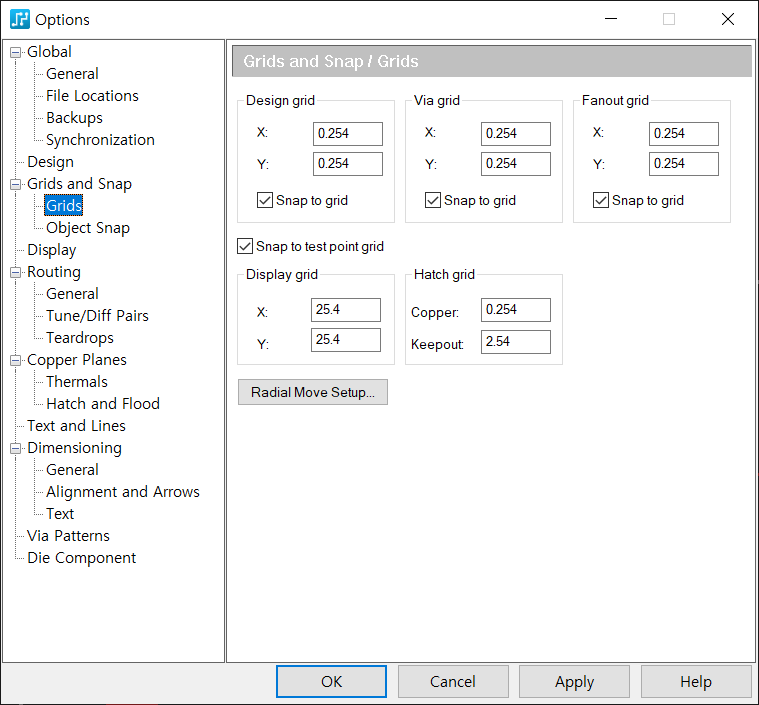
Task: Toggle Via grid Snap to grid checkbox
Action: [433, 200]
